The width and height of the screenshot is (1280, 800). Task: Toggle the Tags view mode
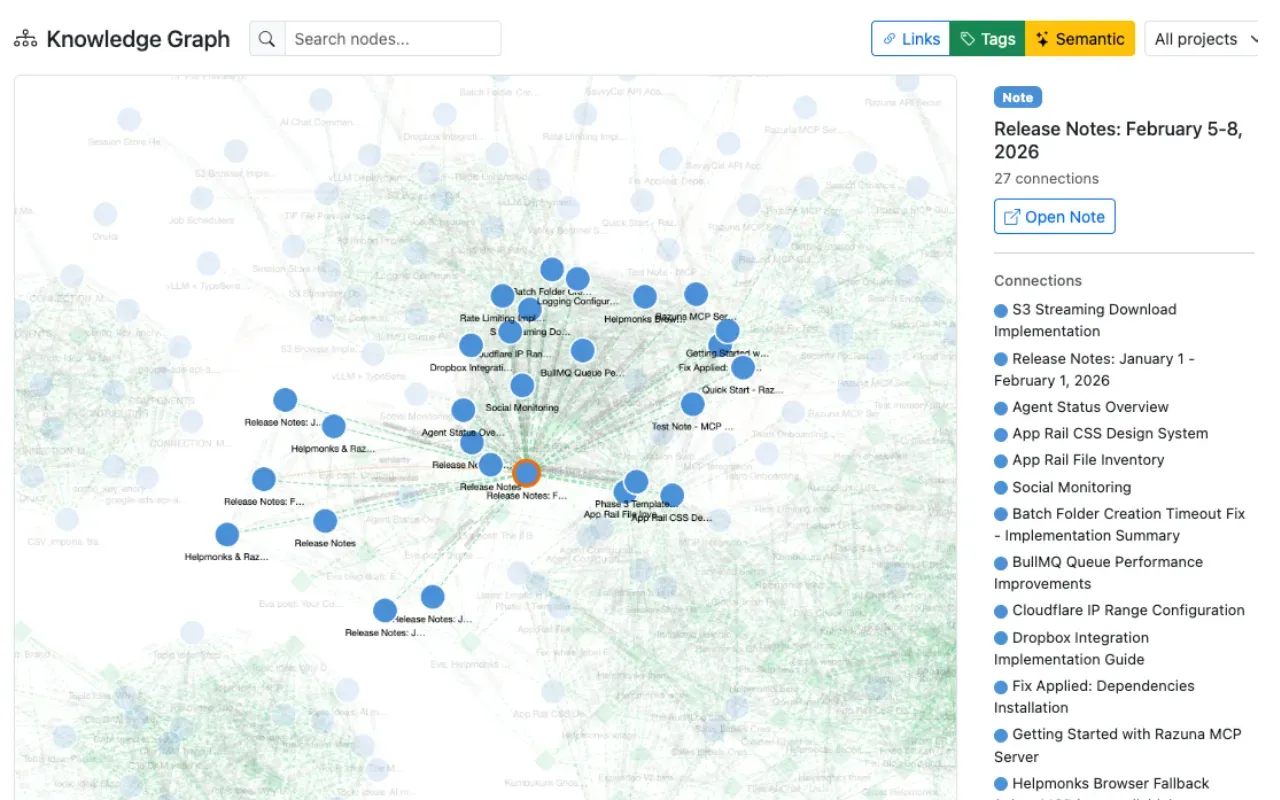987,38
